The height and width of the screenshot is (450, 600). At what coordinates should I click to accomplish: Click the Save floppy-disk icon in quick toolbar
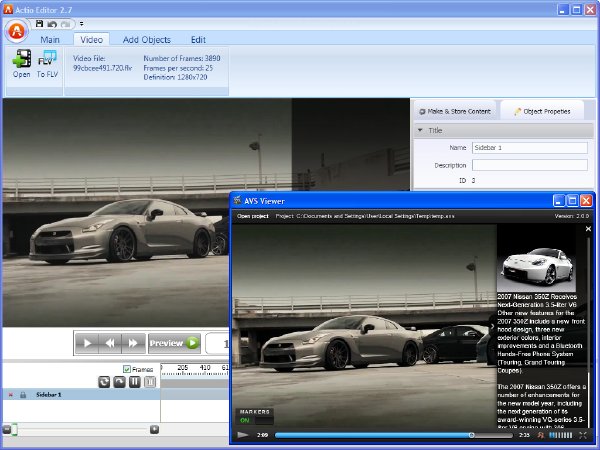(x=39, y=24)
